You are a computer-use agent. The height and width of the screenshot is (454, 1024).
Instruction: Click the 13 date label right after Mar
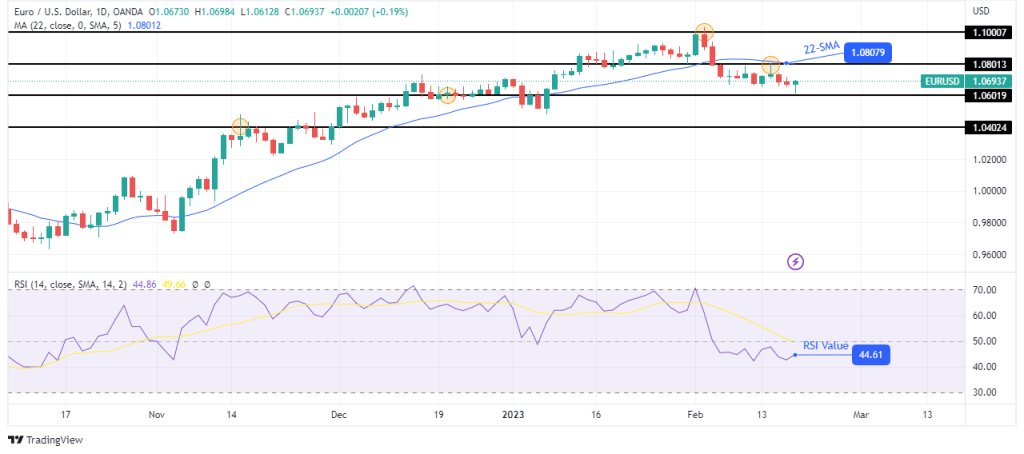pyautogui.click(x=927, y=415)
